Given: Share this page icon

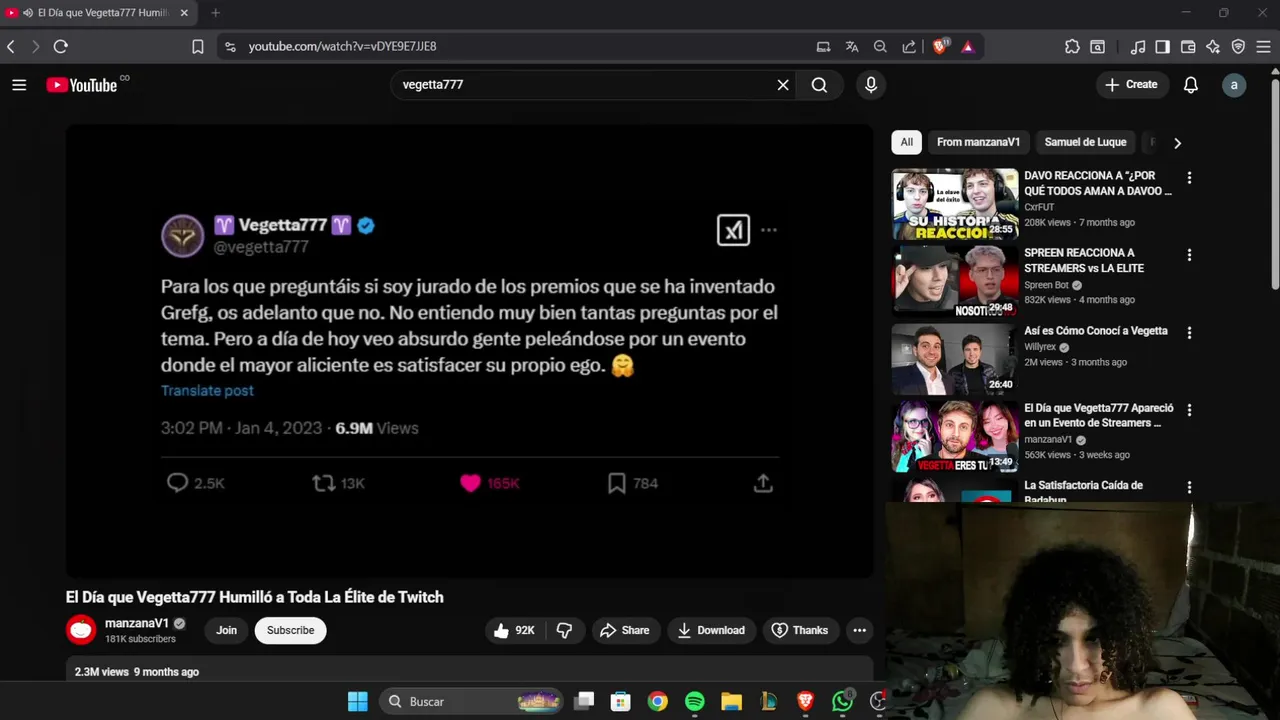Looking at the screenshot, I should [x=909, y=46].
